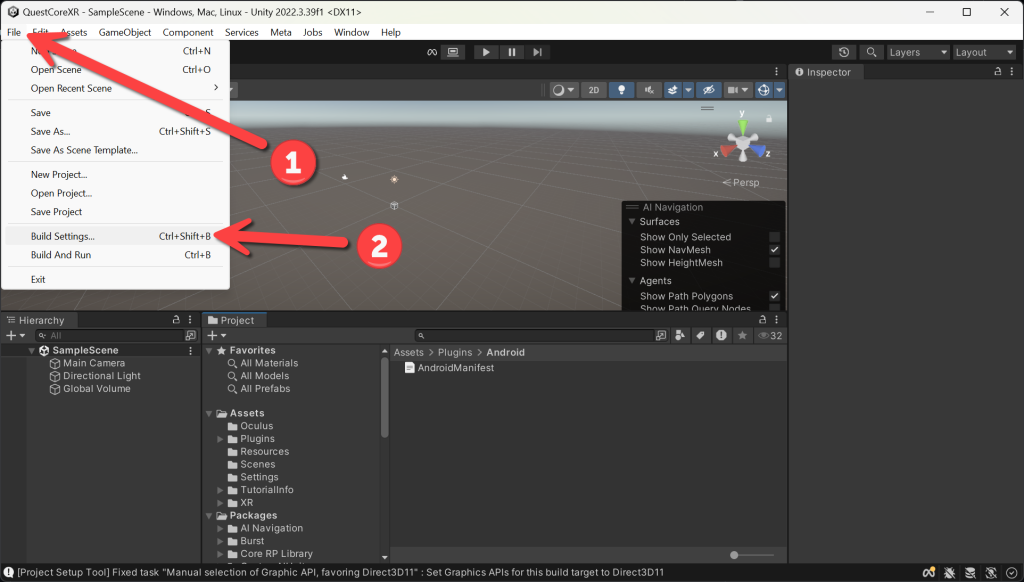Screen dimensions: 1024x582
Task: Enable the Show Only Selected checkbox
Action: point(775,237)
